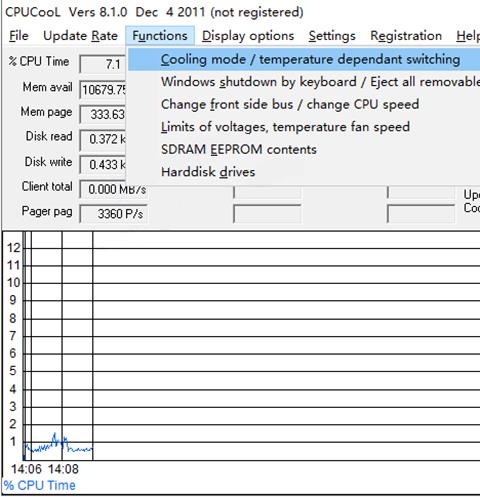
Task: Click the Mem avail label
Action: tap(47, 87)
